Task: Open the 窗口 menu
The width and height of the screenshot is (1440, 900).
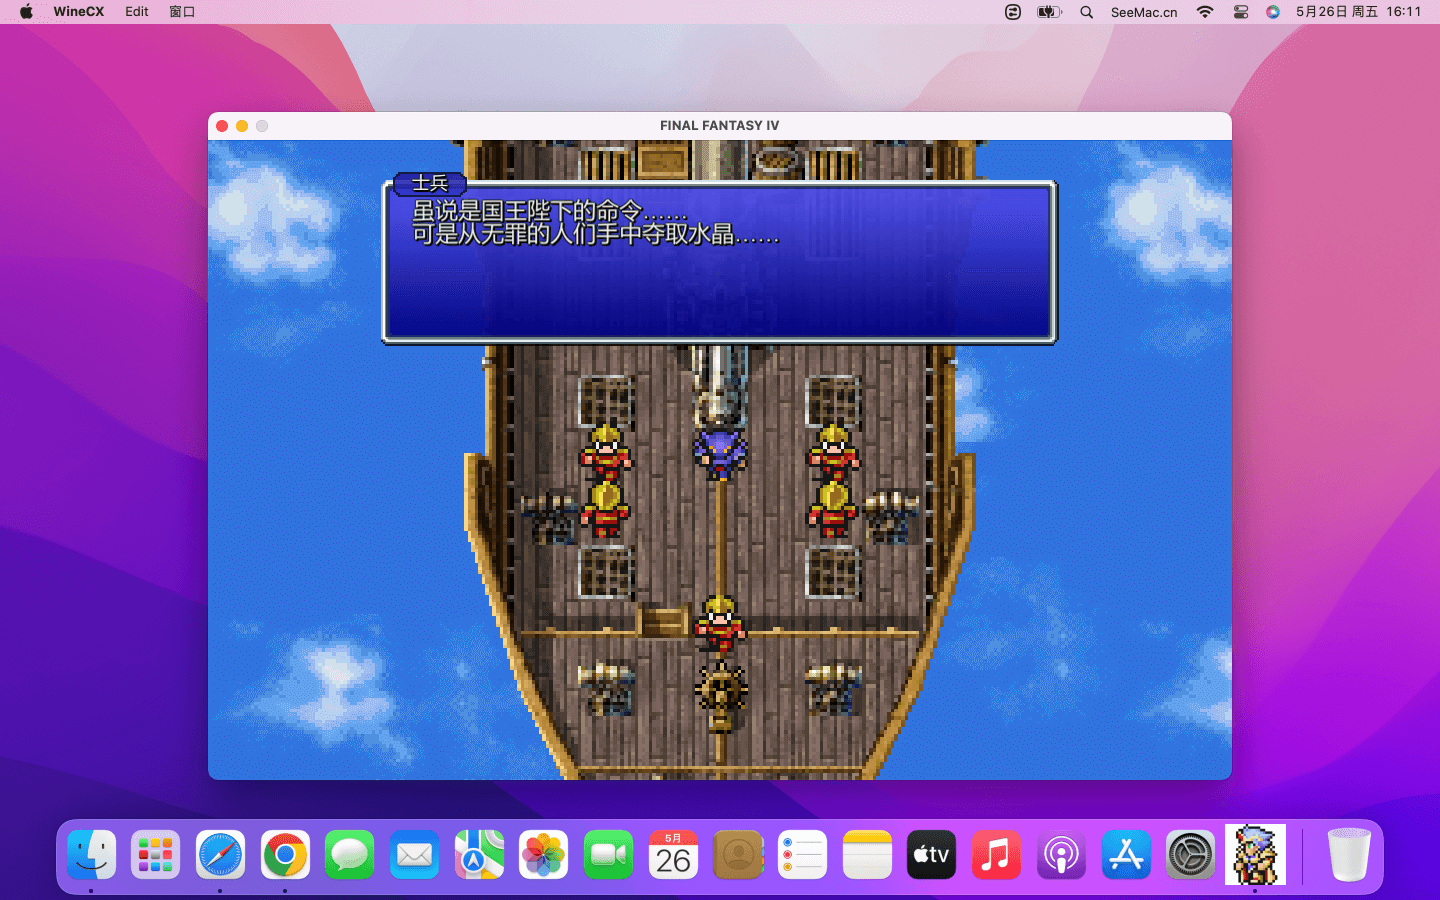Action: (x=182, y=12)
